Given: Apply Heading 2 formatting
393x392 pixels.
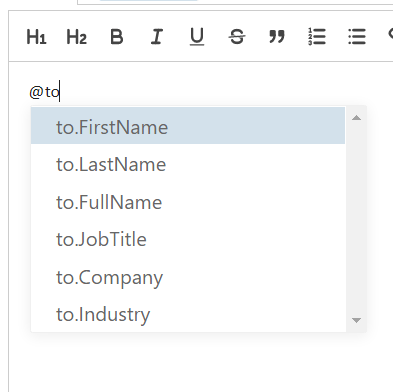Looking at the screenshot, I should 77,37.
